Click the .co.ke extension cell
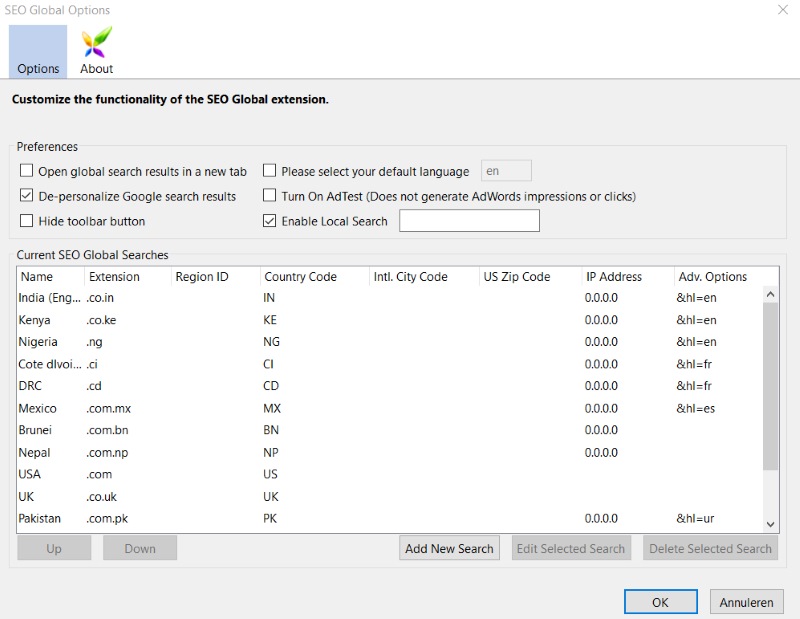The image size is (800, 619). (101, 320)
